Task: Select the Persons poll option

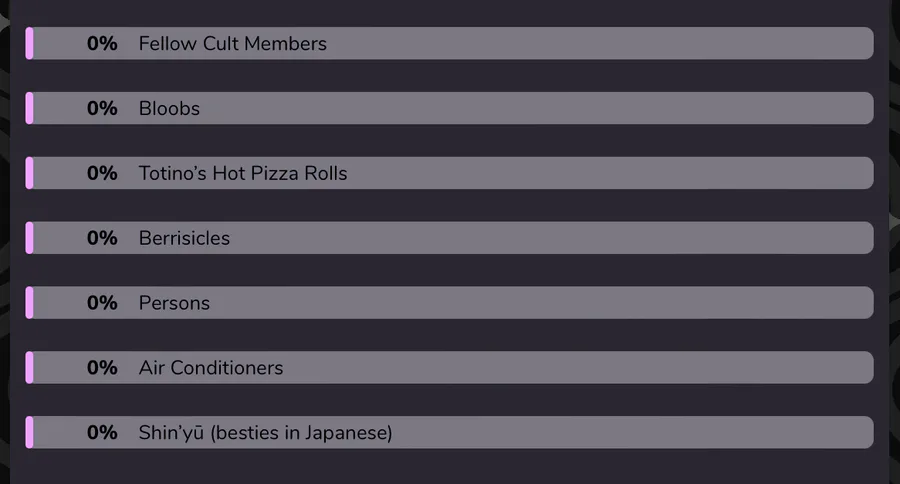Action: click(x=449, y=303)
